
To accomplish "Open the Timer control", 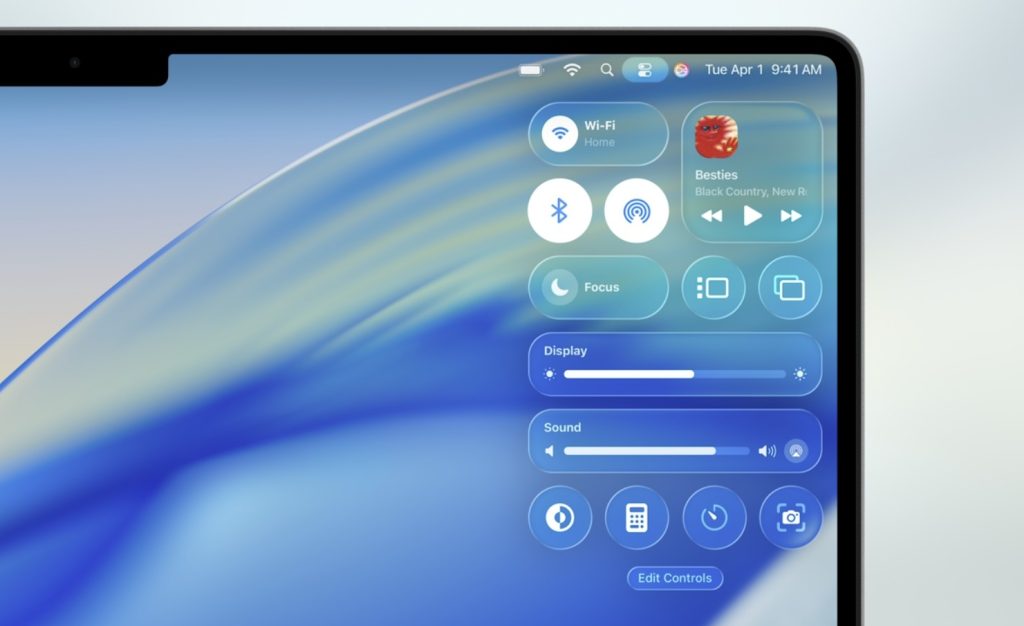I will click(x=714, y=518).
